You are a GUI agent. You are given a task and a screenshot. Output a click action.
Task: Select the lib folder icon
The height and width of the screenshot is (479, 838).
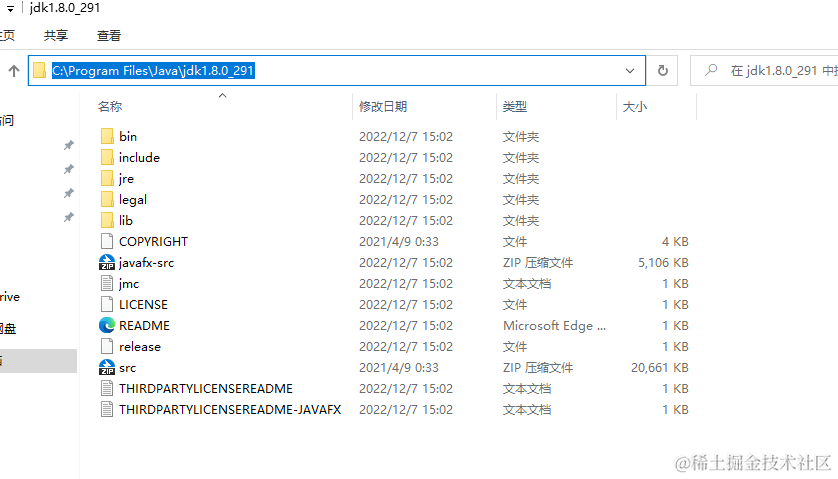pyautogui.click(x=107, y=220)
